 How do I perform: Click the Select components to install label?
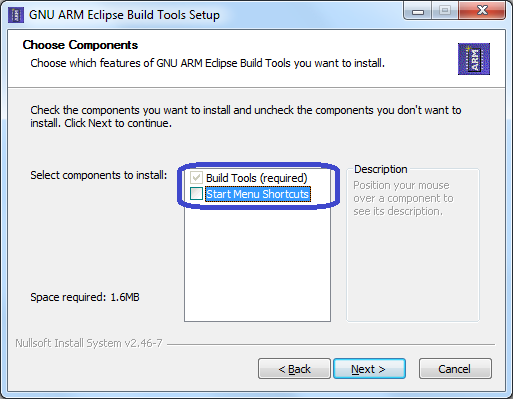pos(99,175)
